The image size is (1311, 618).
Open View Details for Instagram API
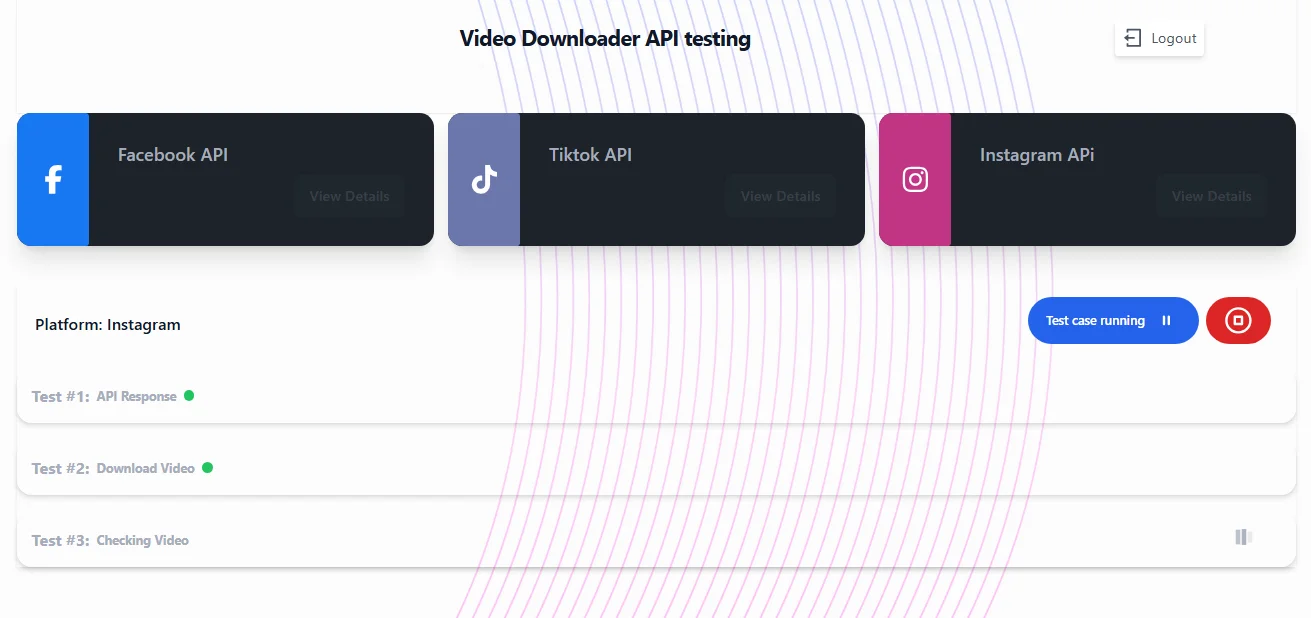pos(1211,197)
